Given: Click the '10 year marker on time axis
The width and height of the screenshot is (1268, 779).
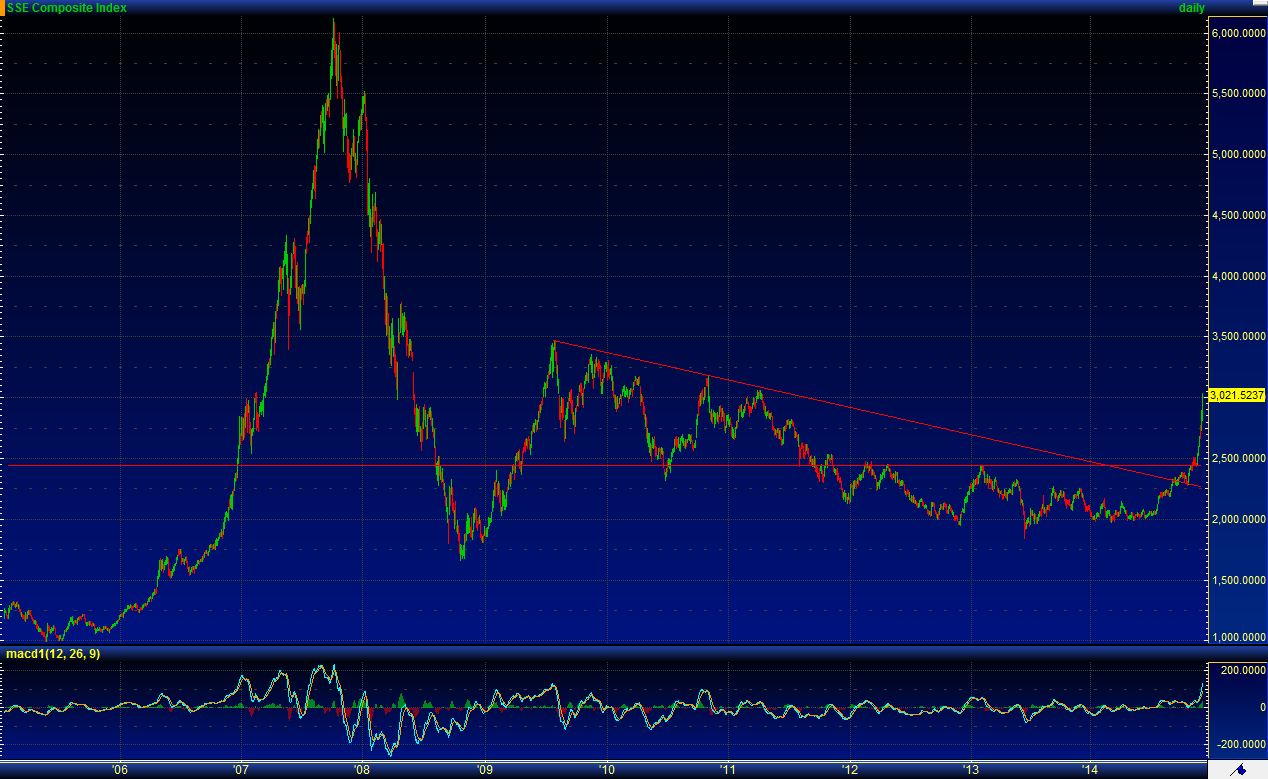Looking at the screenshot, I should tap(606, 770).
